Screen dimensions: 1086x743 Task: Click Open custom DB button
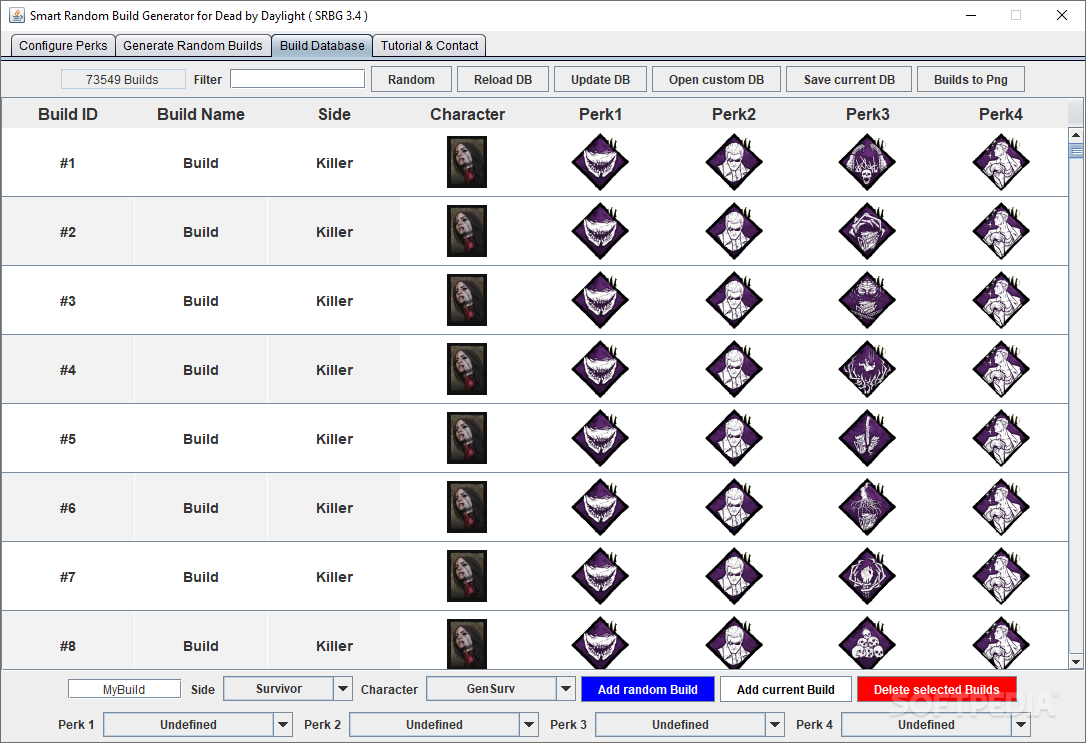716,80
